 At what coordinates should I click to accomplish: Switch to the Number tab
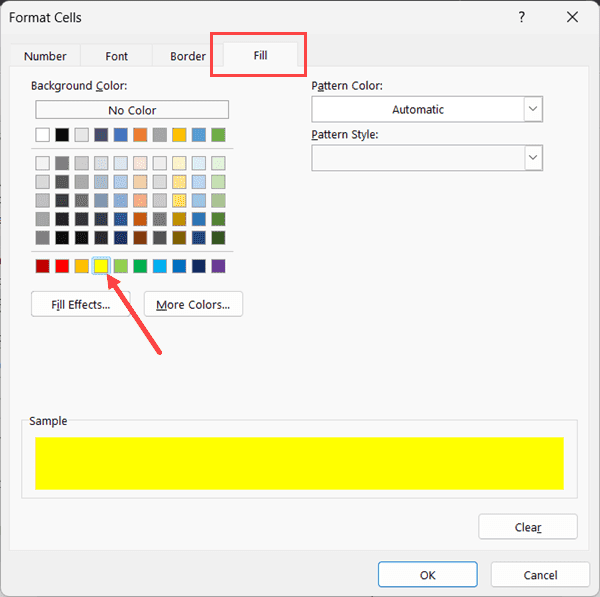coord(45,57)
